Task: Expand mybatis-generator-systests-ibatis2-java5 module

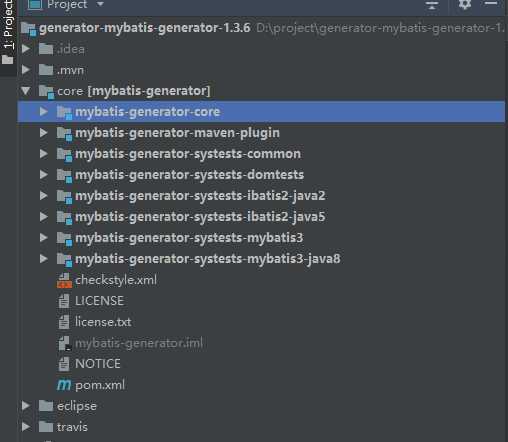Action: point(44,217)
